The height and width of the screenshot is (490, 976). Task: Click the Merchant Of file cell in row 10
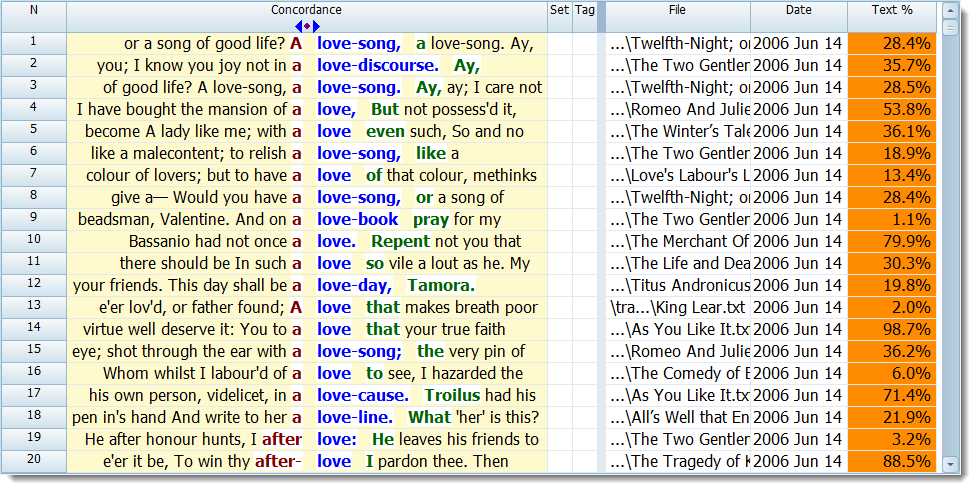(x=678, y=241)
